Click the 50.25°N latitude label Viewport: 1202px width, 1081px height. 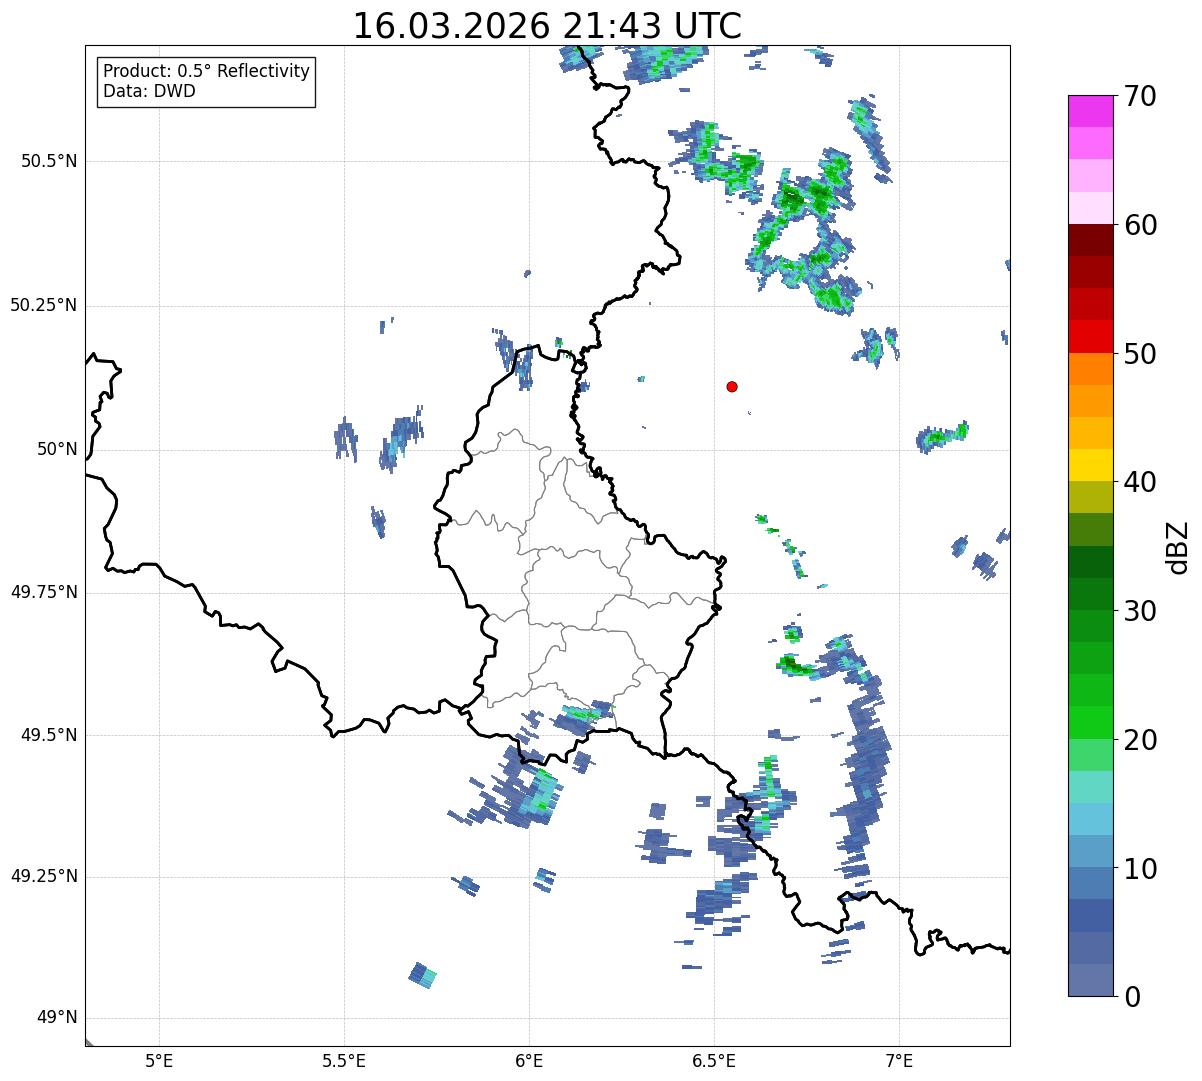click(x=44, y=305)
